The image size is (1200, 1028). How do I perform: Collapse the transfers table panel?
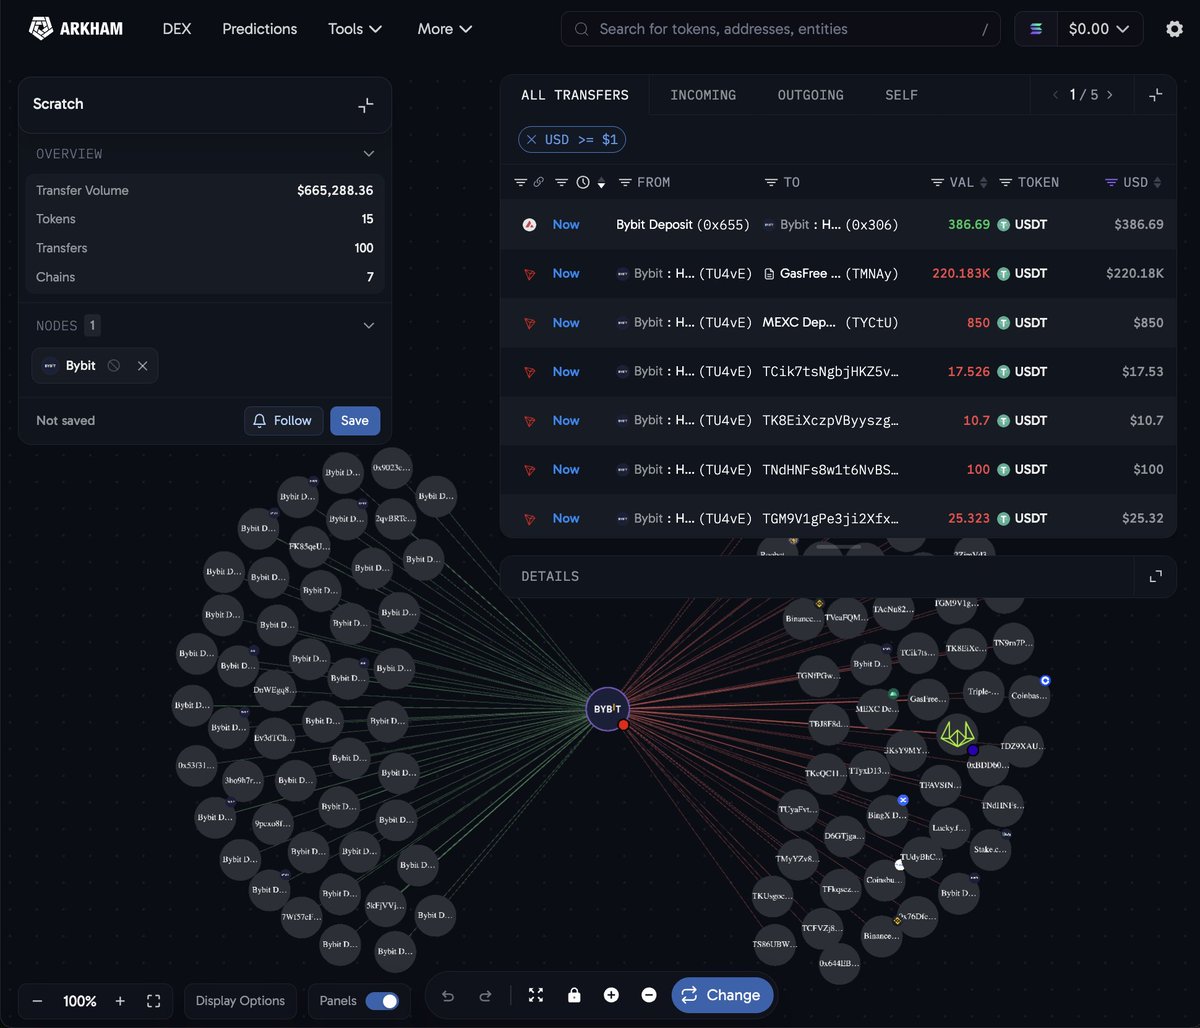coord(1155,95)
